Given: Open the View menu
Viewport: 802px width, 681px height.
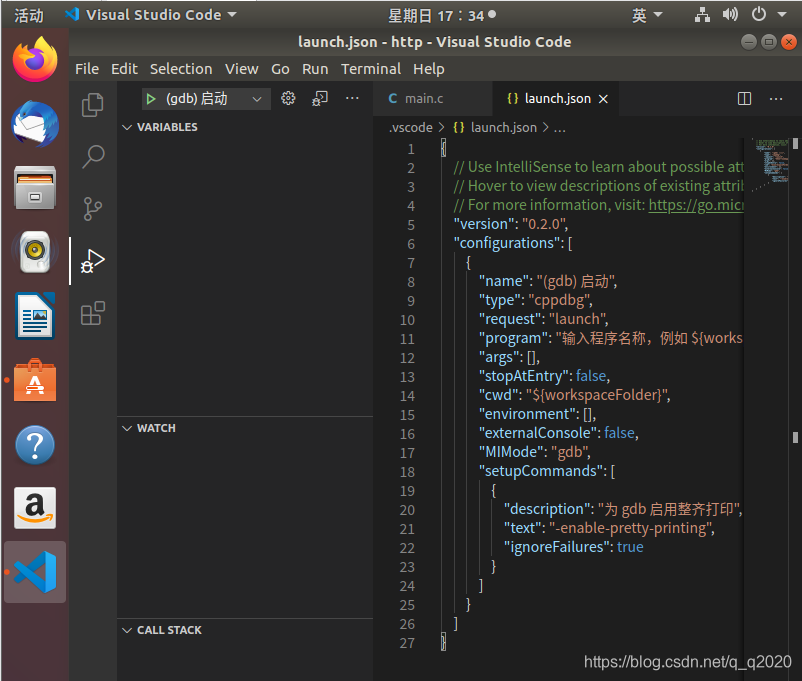Looking at the screenshot, I should coord(241,69).
